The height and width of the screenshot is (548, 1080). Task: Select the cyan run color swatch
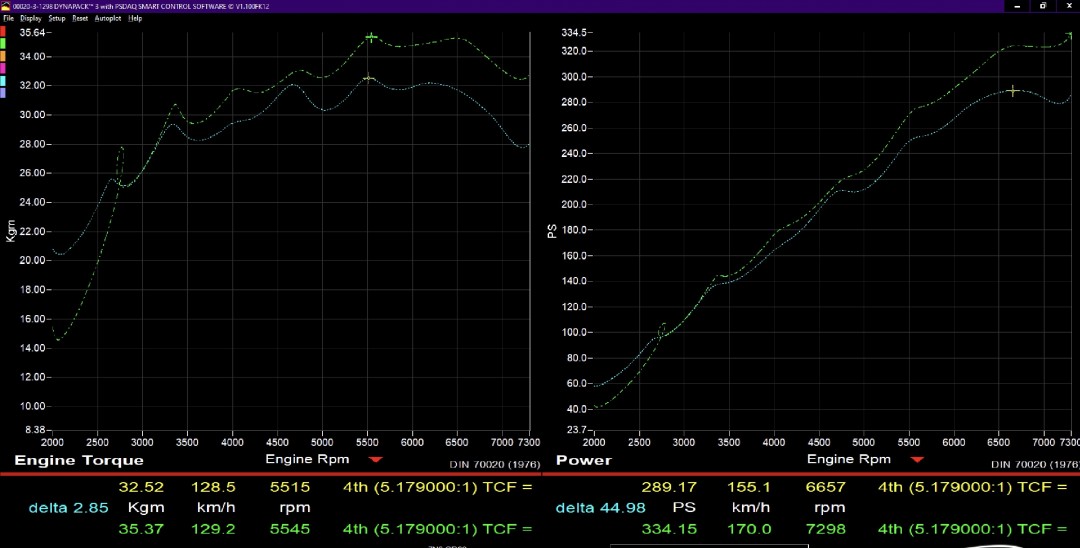[x=3, y=80]
